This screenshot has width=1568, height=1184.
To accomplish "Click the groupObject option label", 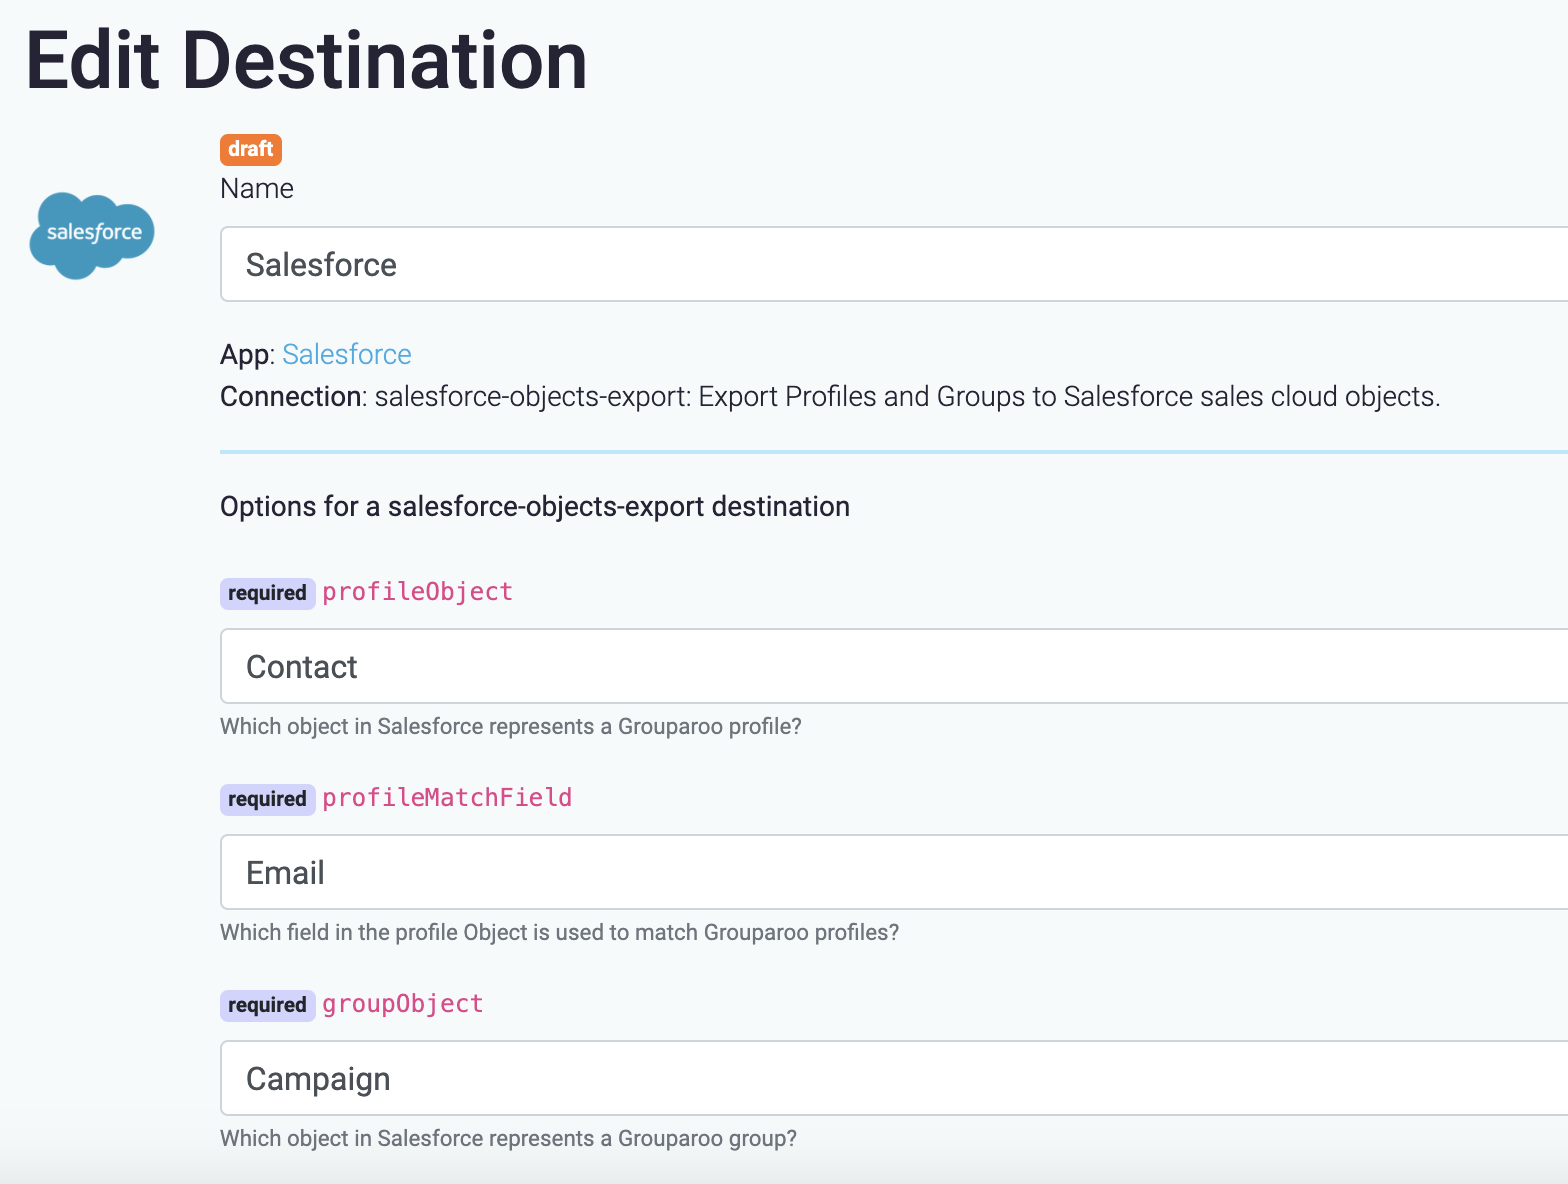I will point(403,1004).
